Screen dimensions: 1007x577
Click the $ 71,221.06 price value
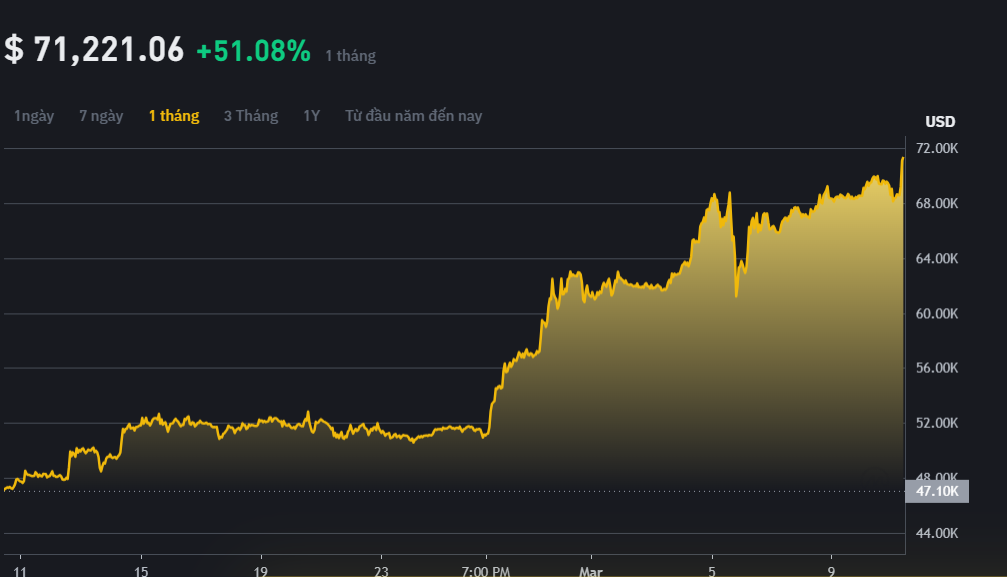coord(94,49)
